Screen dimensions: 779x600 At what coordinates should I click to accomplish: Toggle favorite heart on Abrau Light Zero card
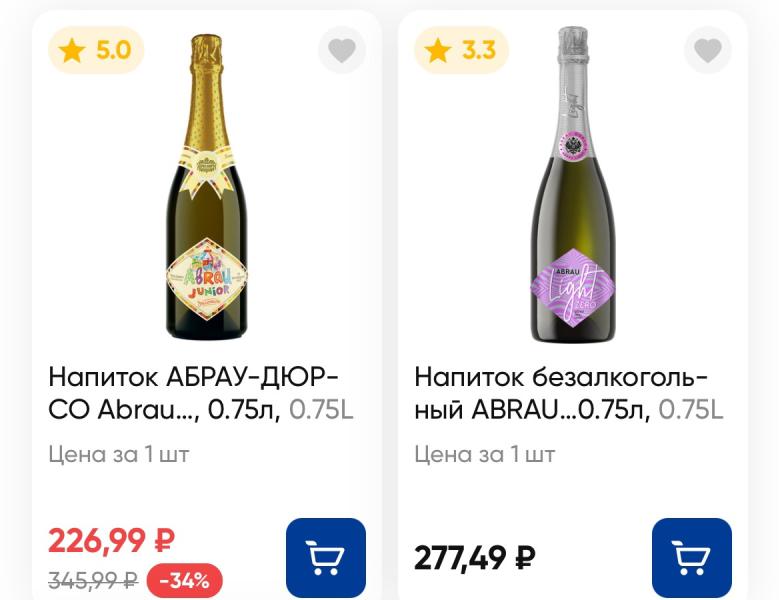pos(708,50)
